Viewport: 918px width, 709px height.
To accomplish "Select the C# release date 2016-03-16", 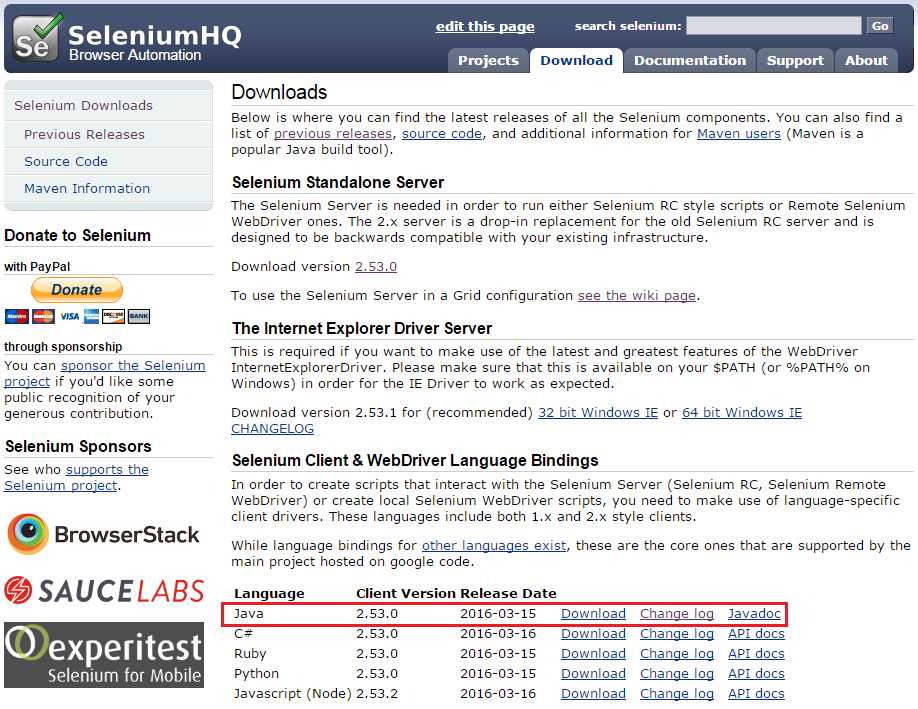I will (x=498, y=633).
